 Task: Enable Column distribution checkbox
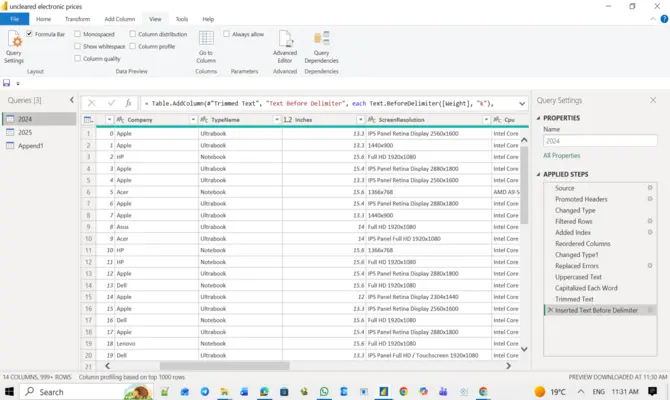click(132, 34)
